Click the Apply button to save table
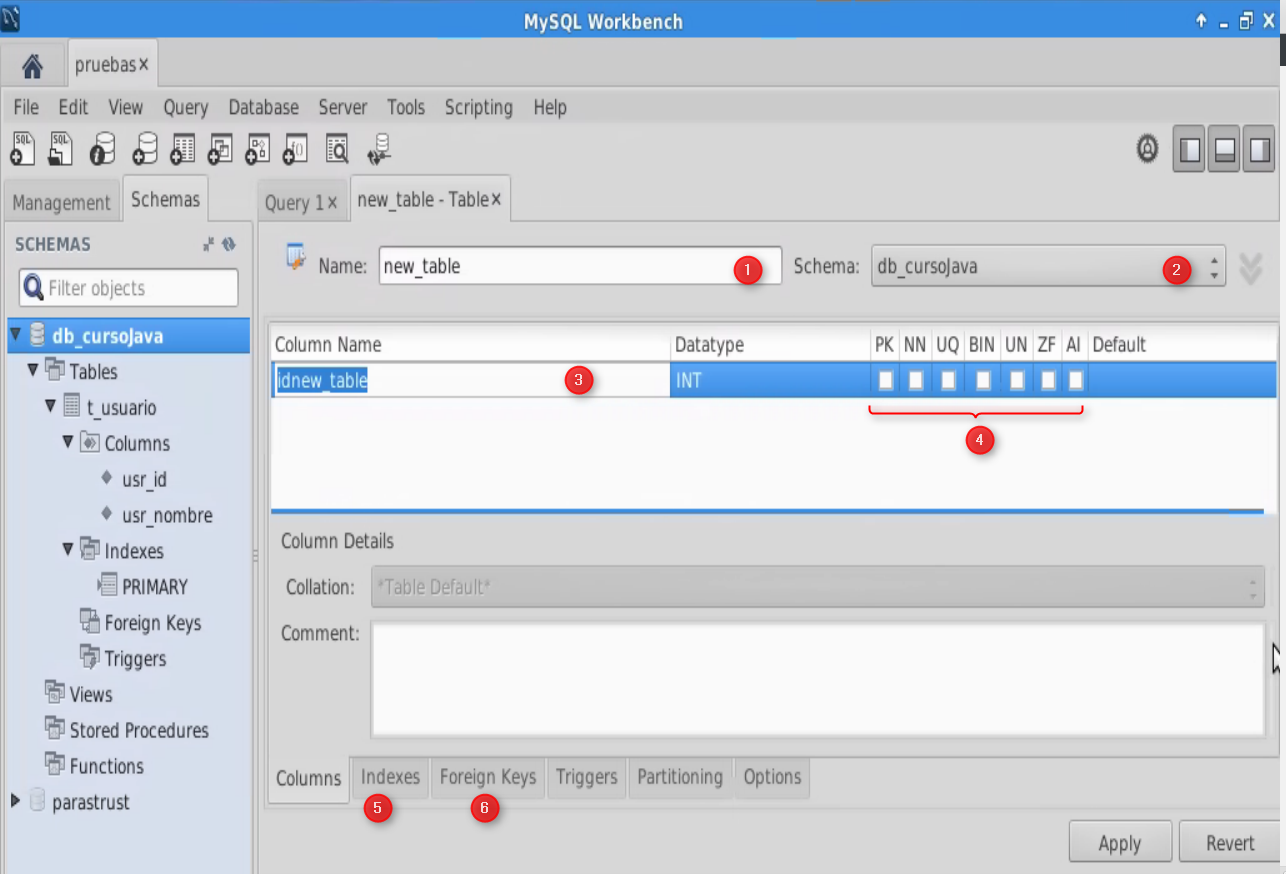 tap(1119, 841)
